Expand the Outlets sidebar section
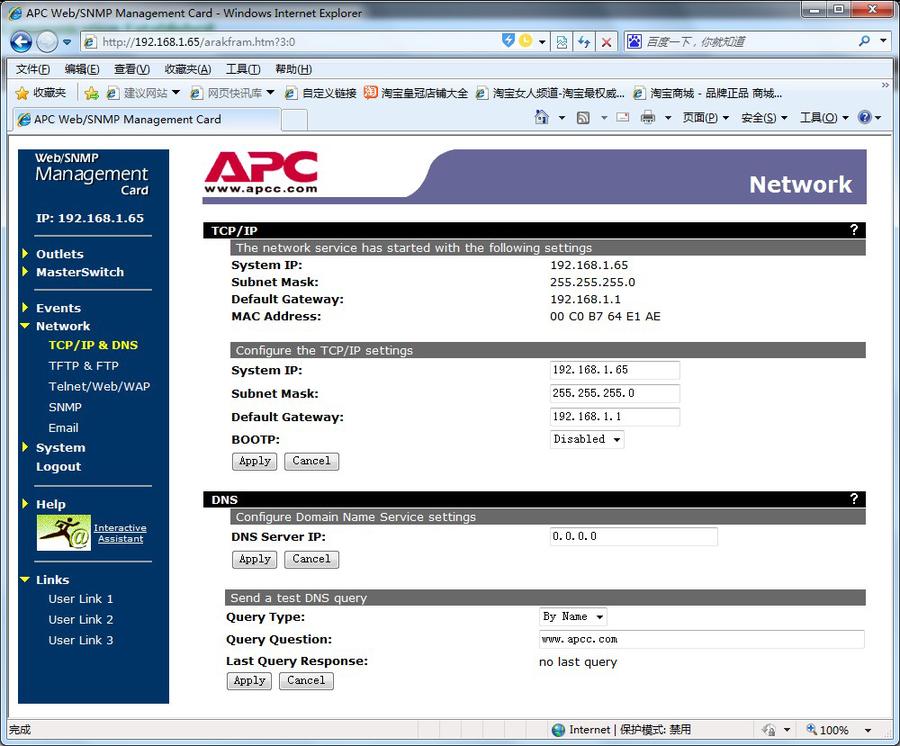This screenshot has height=746, width=900. (x=59, y=254)
